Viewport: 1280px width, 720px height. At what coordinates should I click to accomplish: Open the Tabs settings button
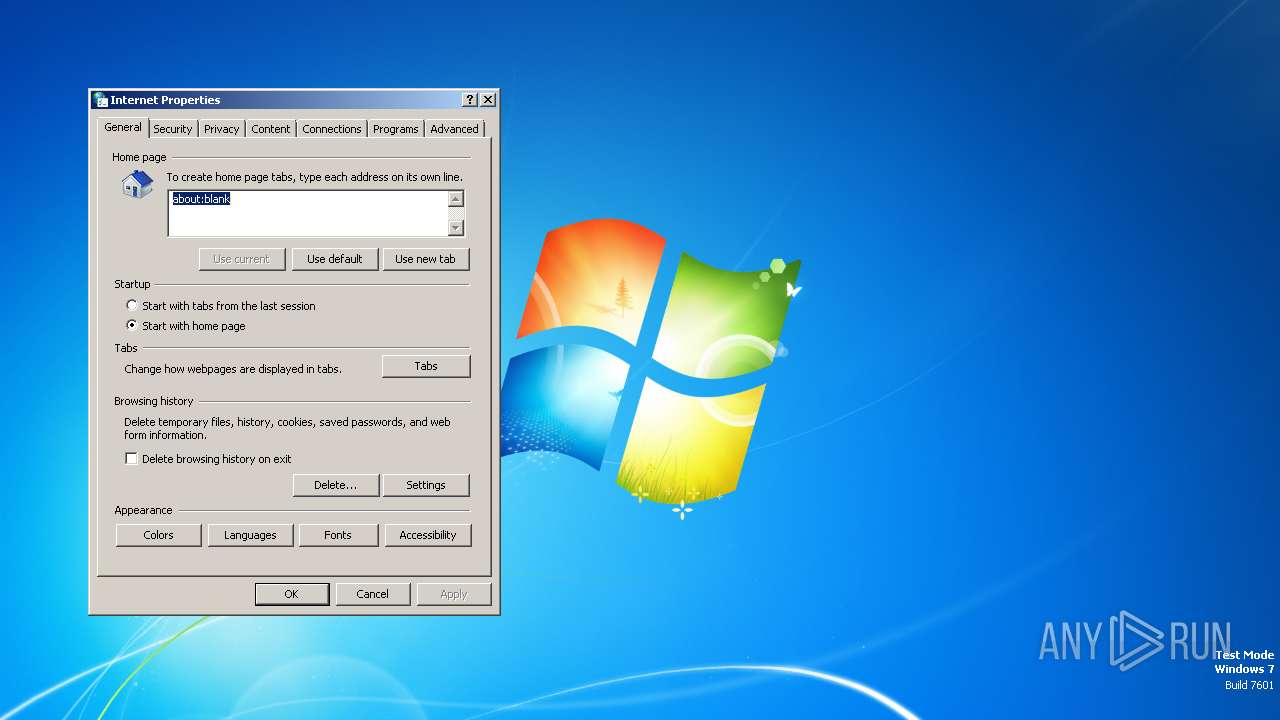[x=426, y=366]
